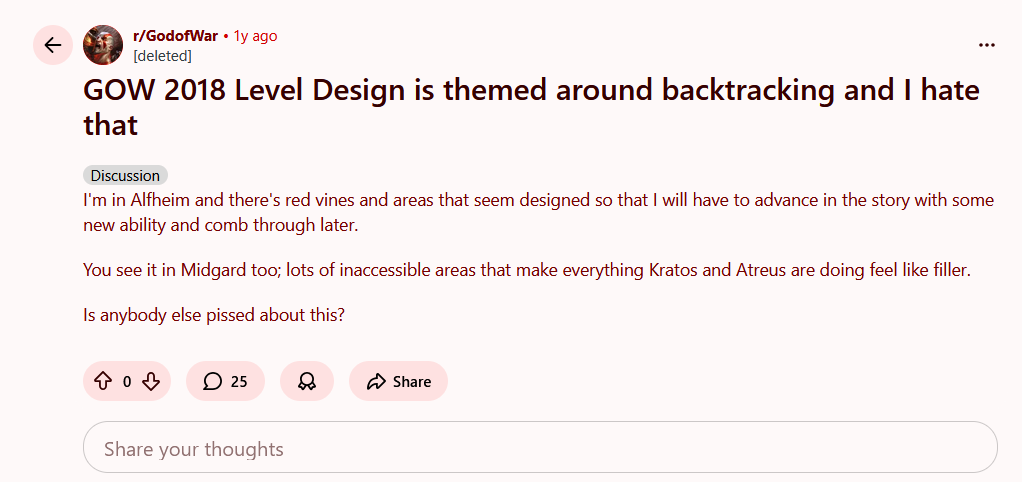Click the paragraph mentioning Midgard areas

coord(526,270)
